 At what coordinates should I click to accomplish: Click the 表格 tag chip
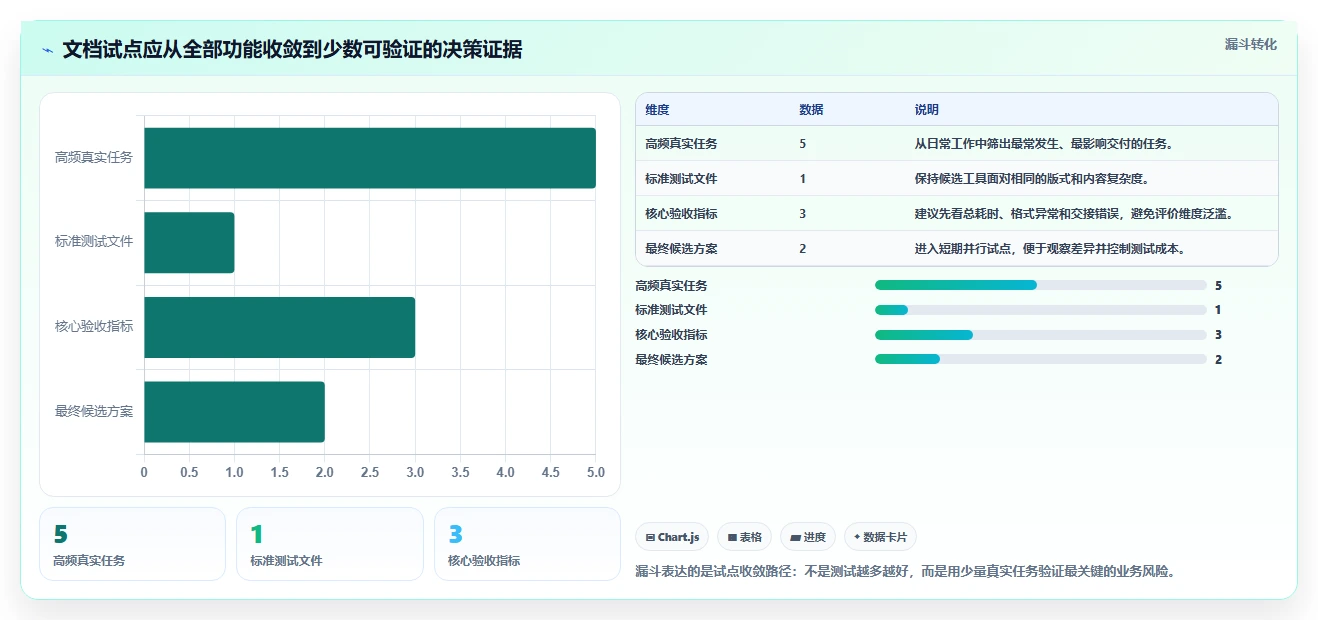pyautogui.click(x=745, y=537)
